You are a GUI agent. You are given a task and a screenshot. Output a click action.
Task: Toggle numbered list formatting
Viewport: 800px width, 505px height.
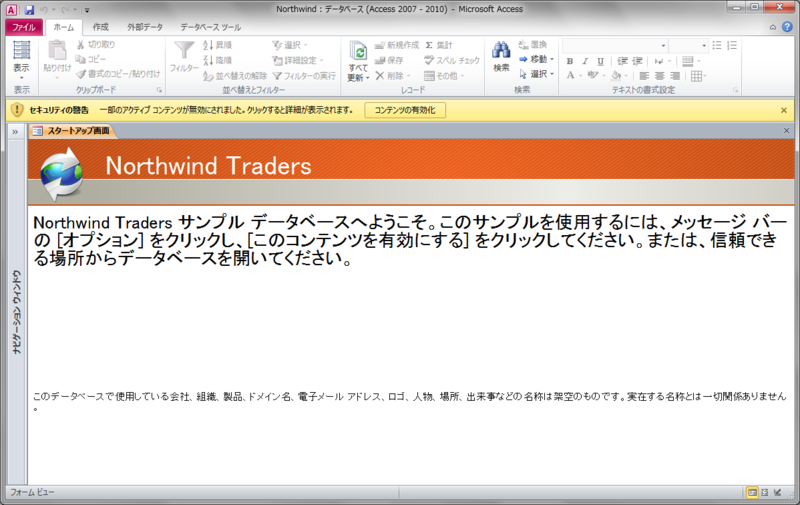tap(732, 45)
